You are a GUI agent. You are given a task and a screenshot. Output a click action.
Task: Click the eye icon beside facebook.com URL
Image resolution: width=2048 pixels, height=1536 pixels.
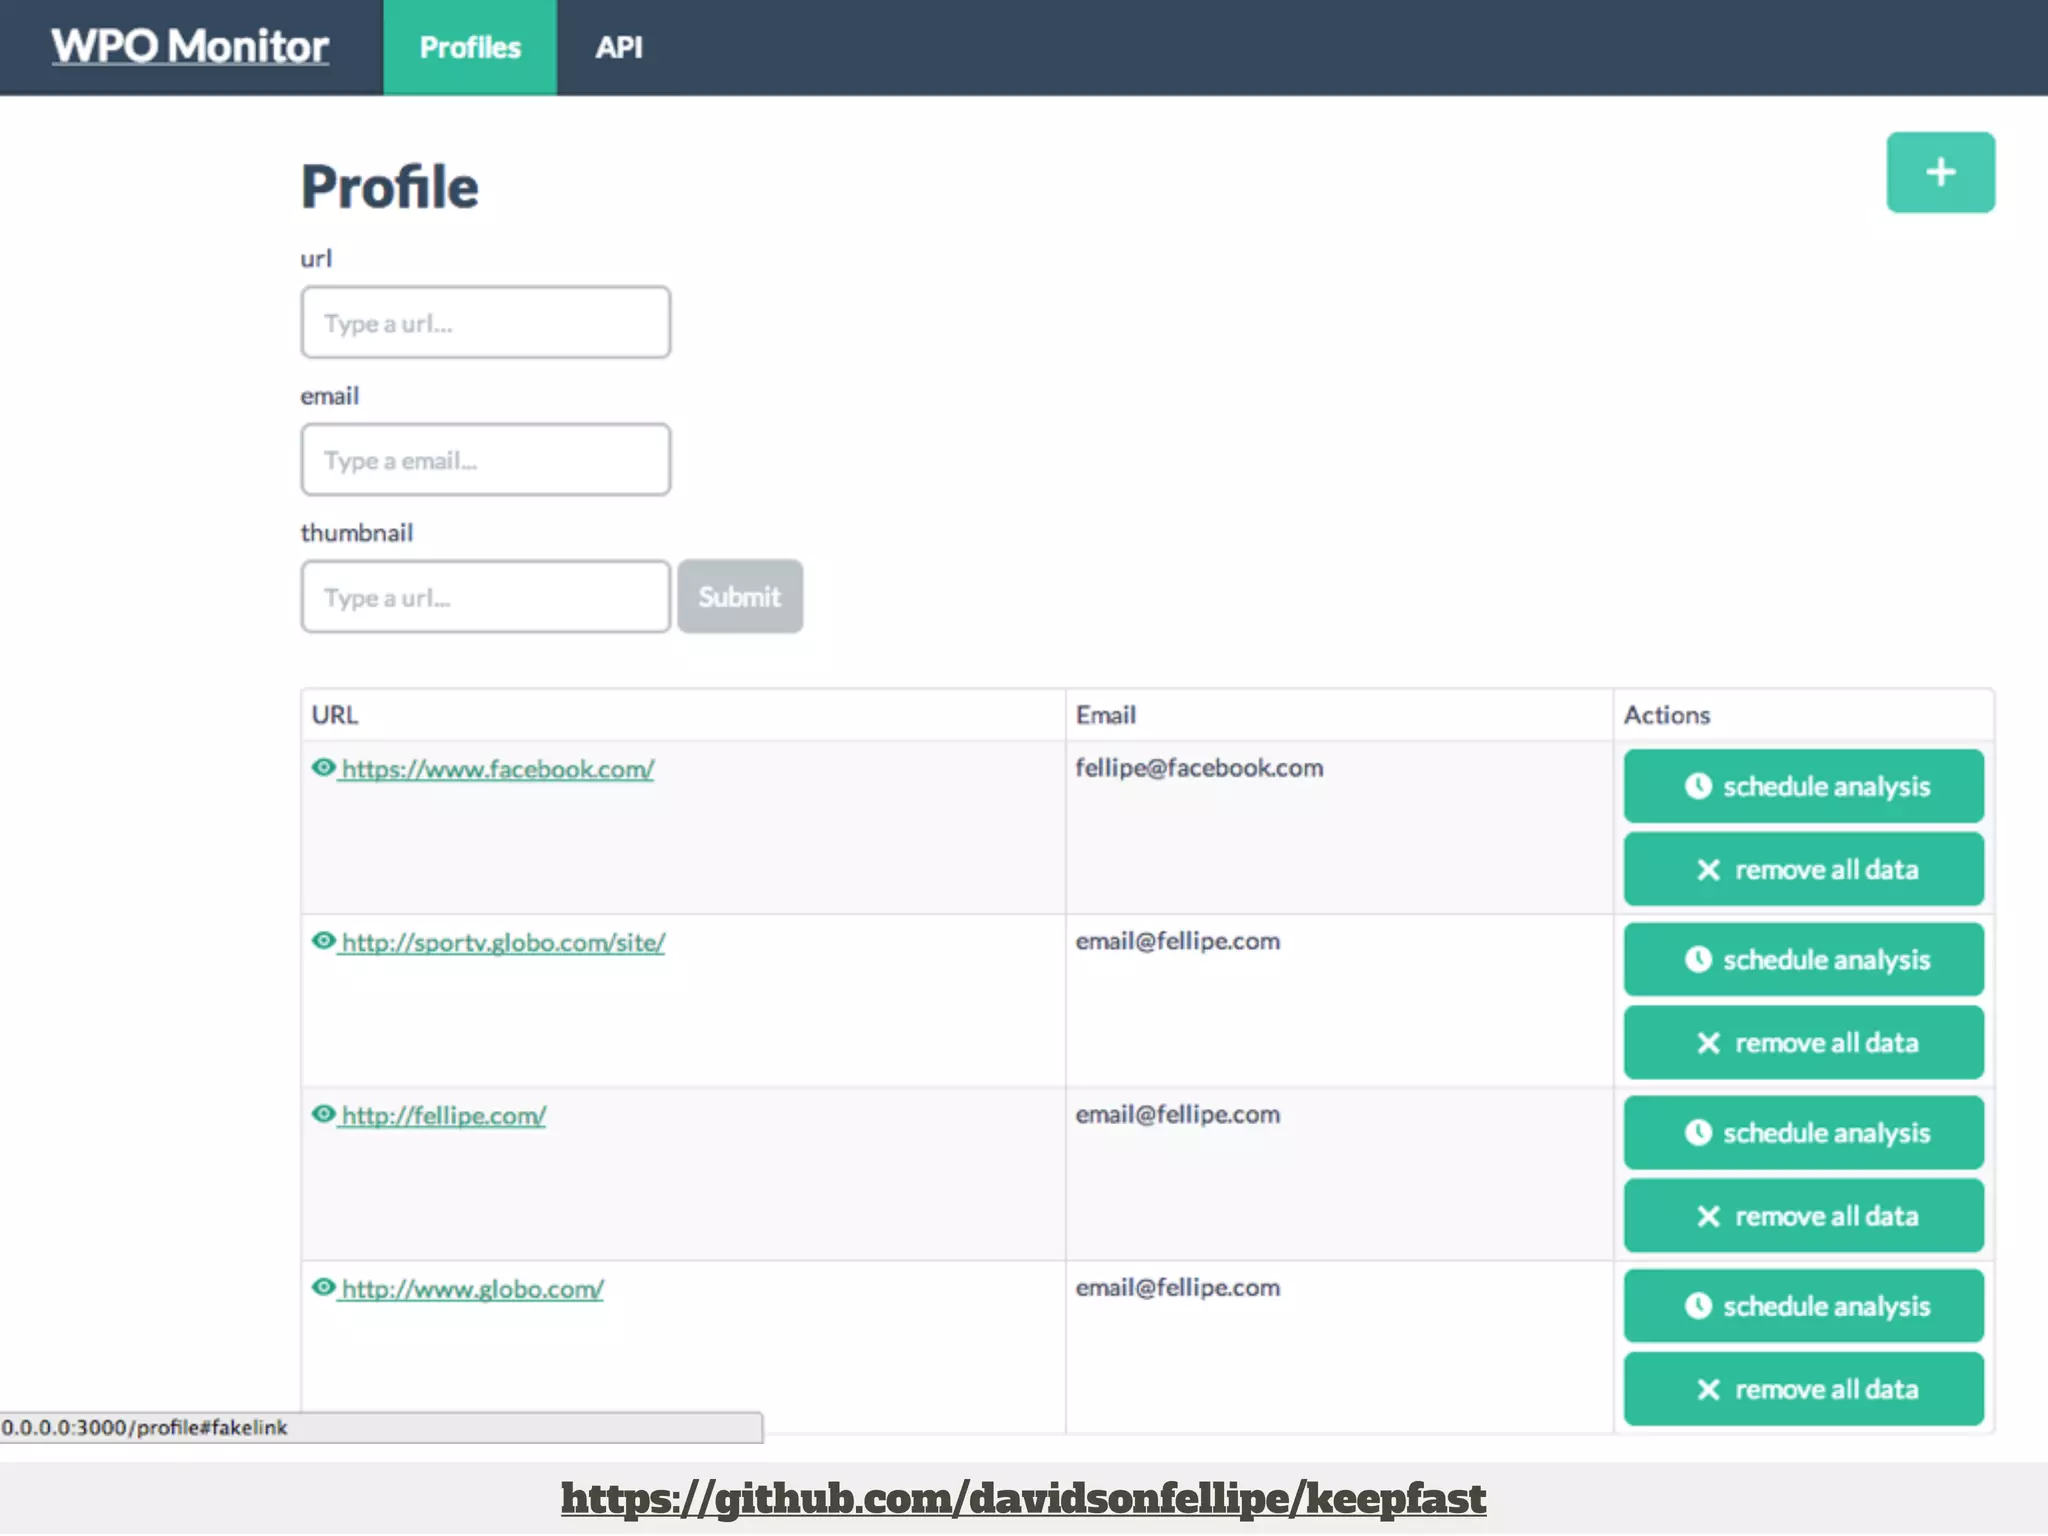click(x=323, y=767)
